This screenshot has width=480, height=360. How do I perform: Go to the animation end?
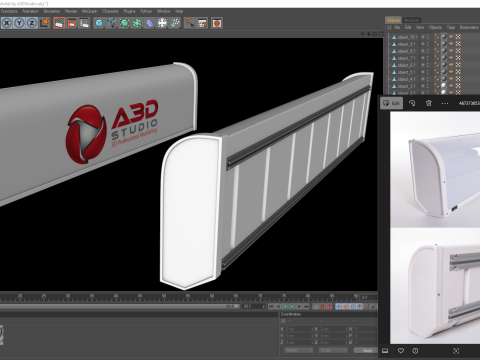pyautogui.click(x=306, y=306)
